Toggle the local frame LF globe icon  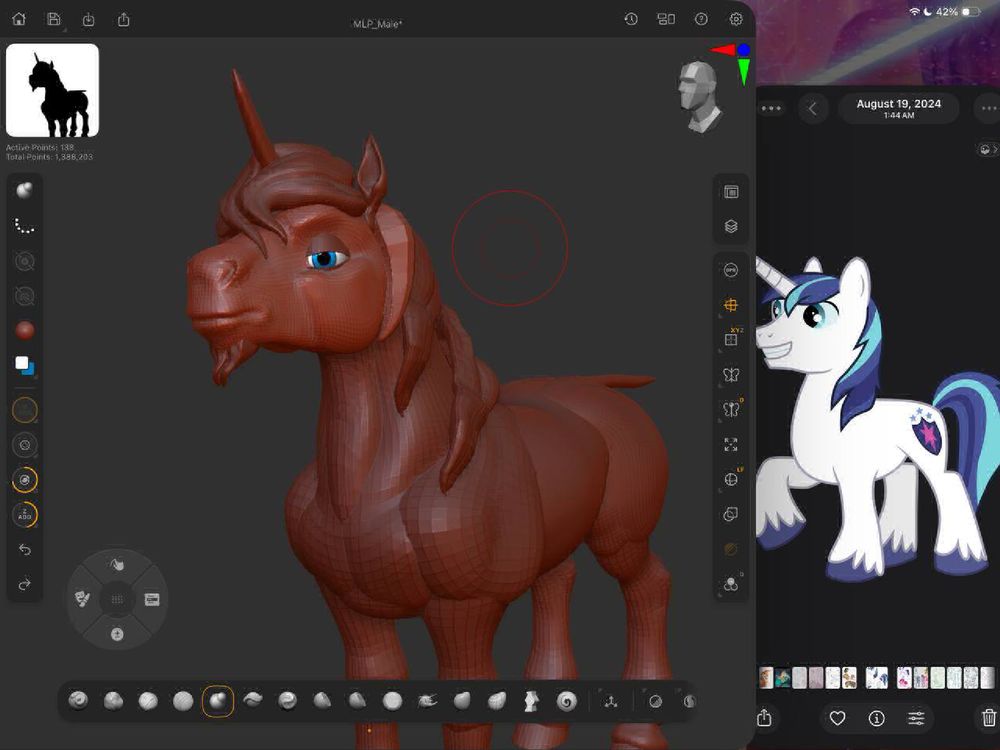pyautogui.click(x=732, y=478)
